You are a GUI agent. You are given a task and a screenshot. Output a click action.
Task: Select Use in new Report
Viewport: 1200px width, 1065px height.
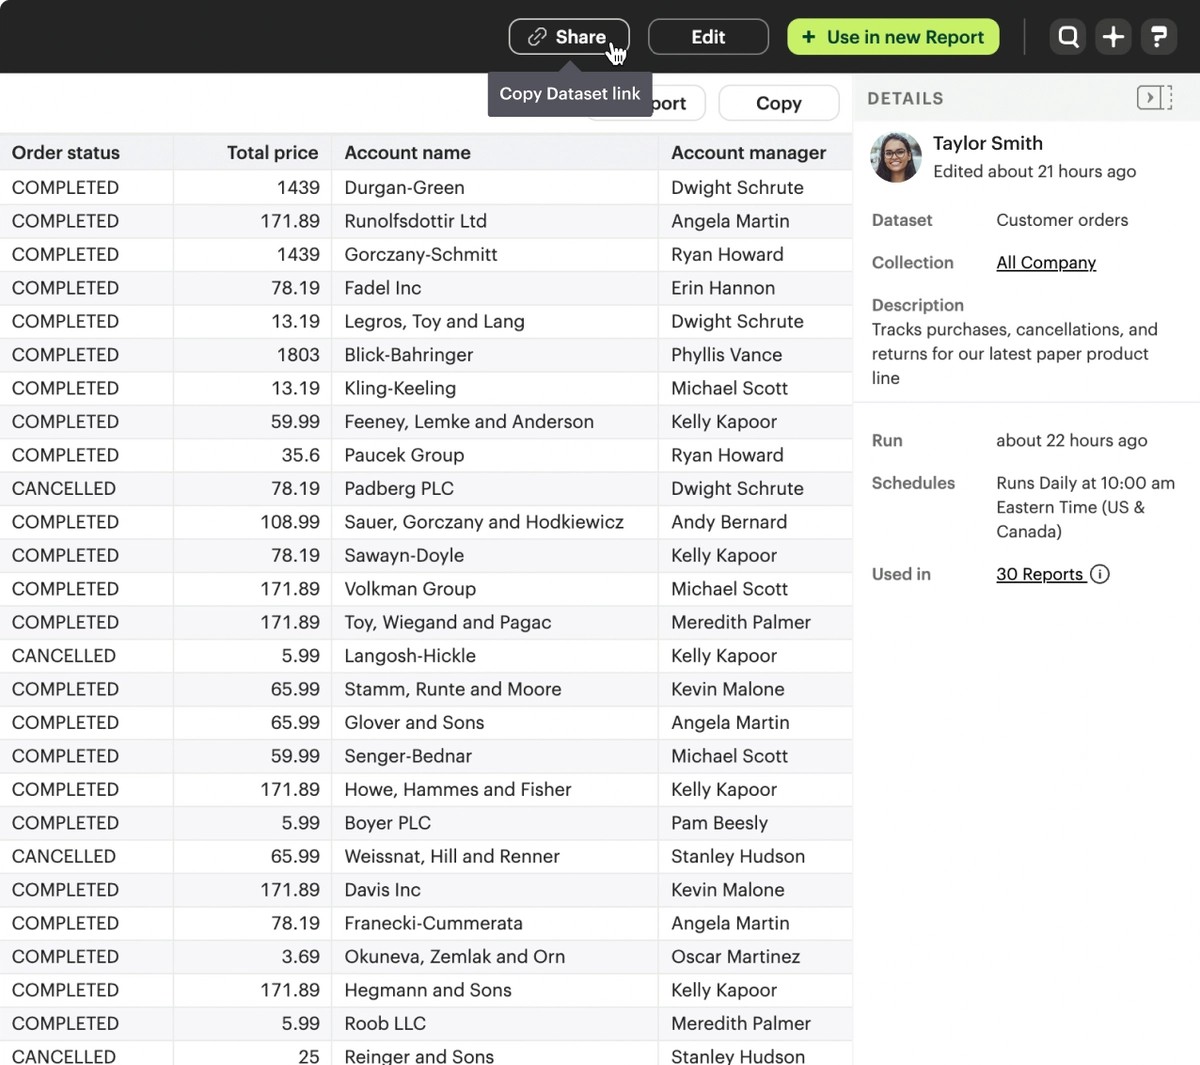pos(893,36)
